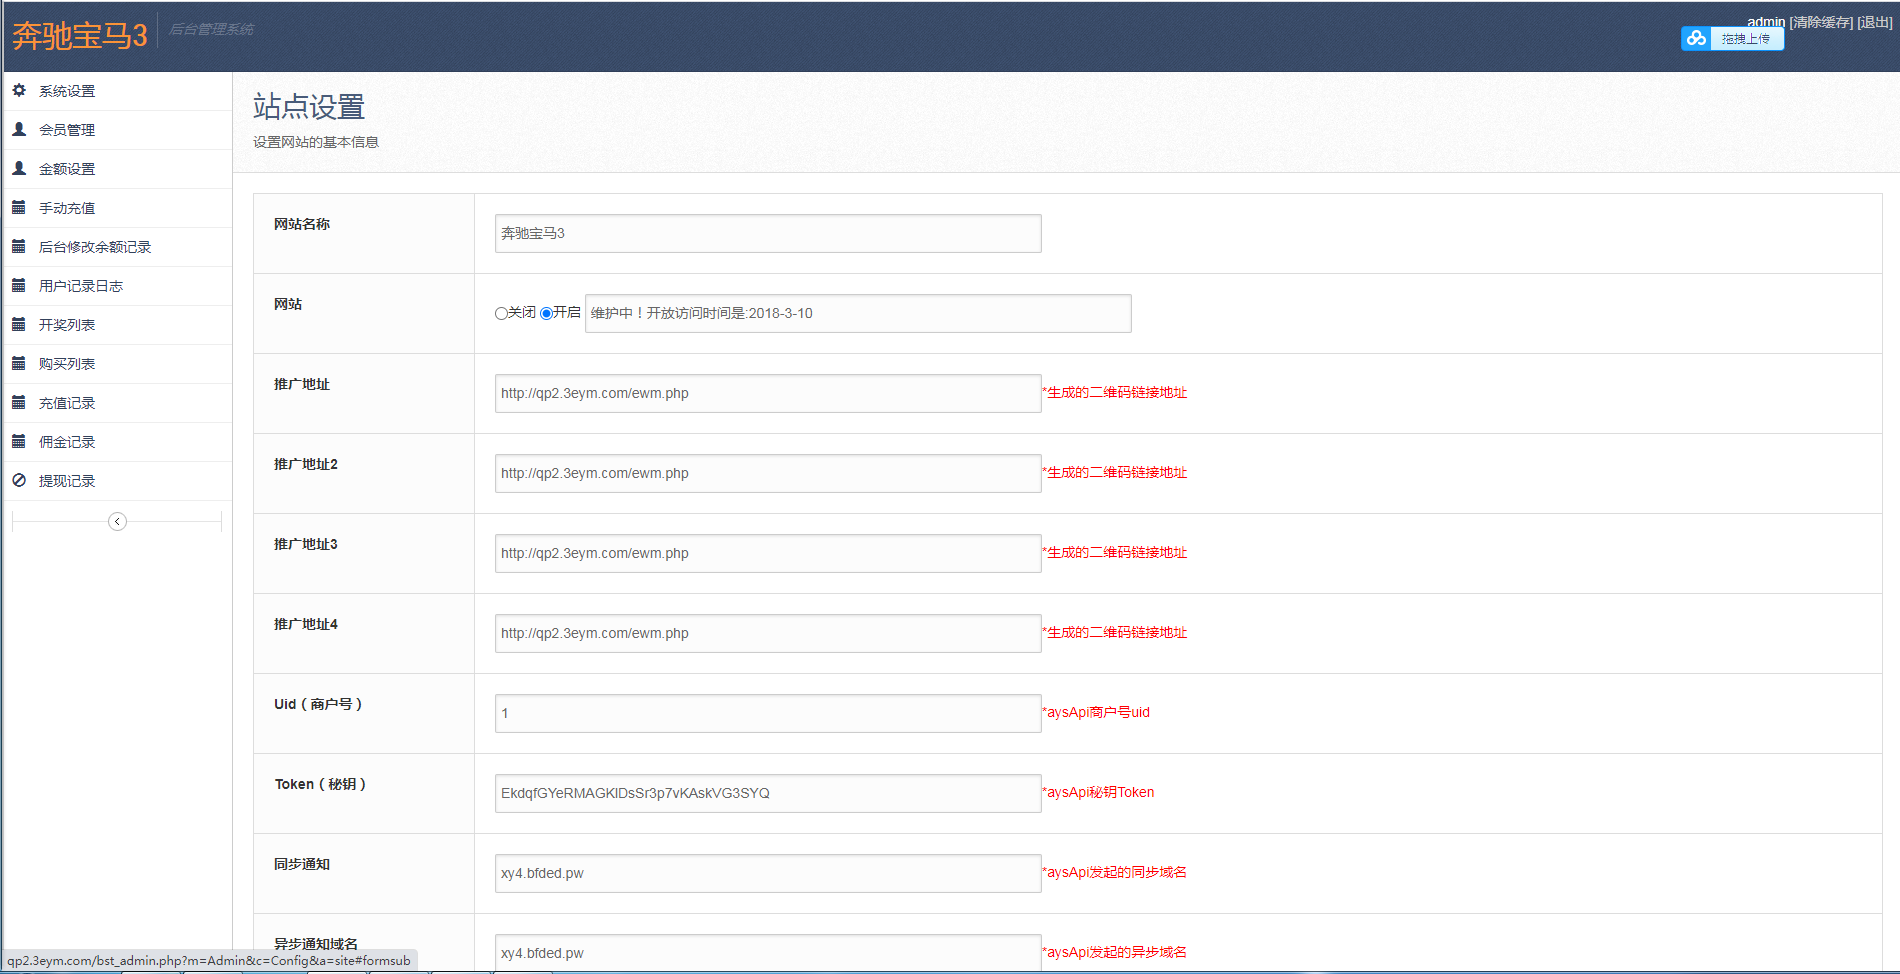This screenshot has width=1900, height=974.
Task: Click the ban icon beside 提现记录
Action: click(x=19, y=480)
